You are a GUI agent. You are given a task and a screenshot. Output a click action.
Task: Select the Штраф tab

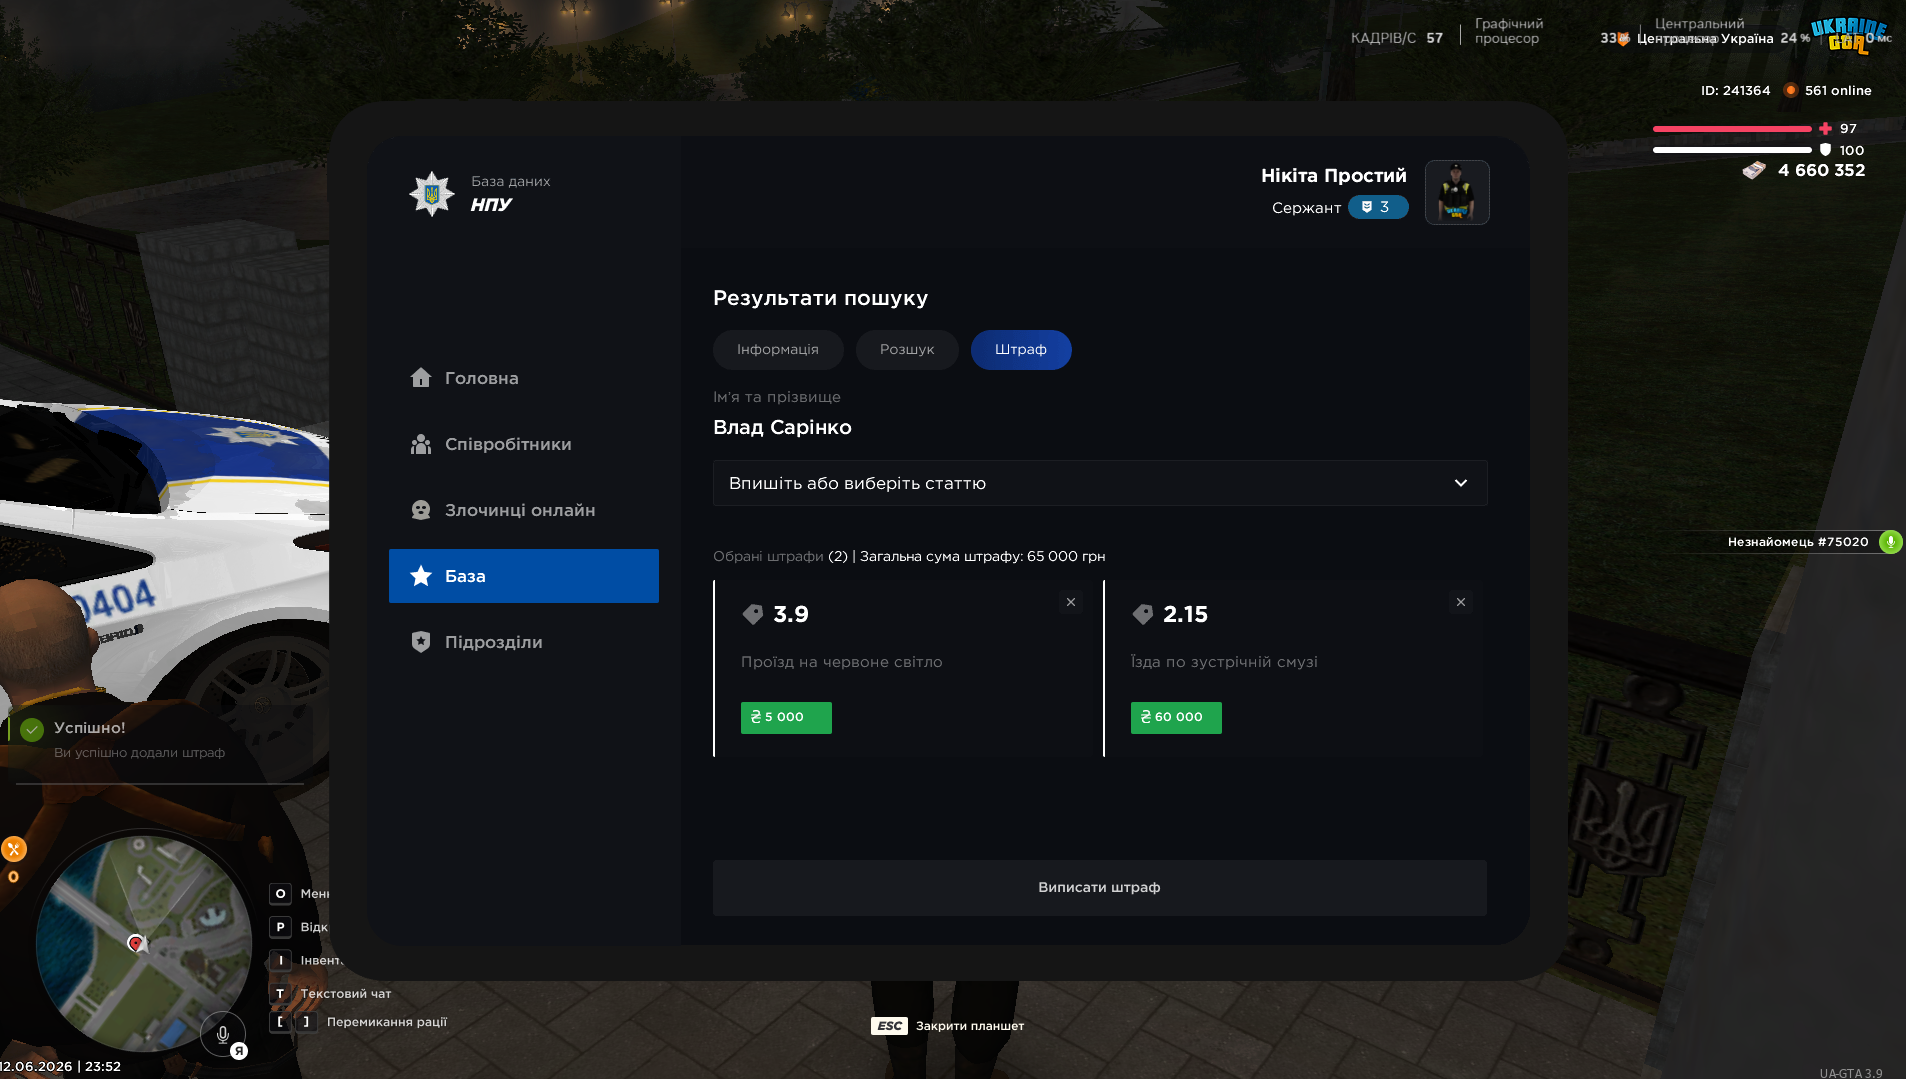pyautogui.click(x=1021, y=350)
